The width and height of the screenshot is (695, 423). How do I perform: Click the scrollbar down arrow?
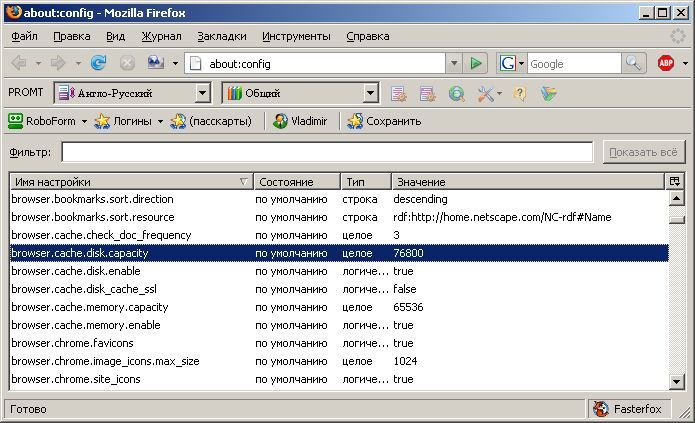tap(676, 381)
